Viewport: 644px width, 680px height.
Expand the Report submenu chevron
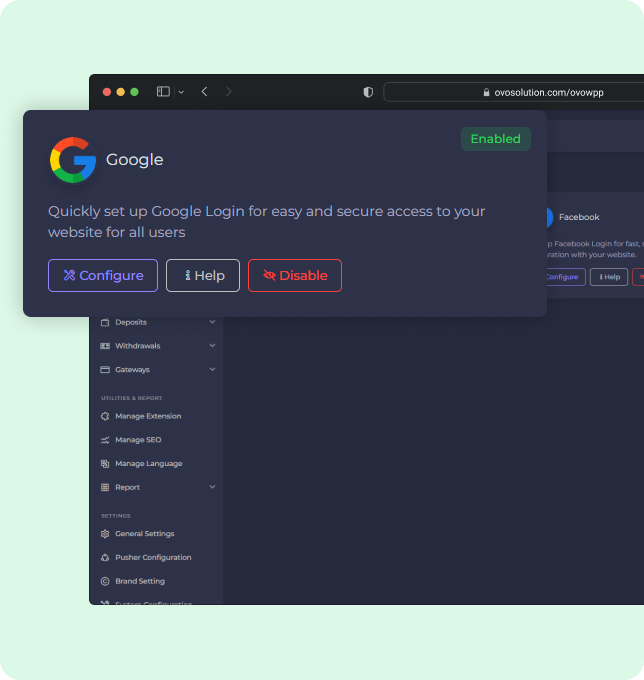pos(212,488)
